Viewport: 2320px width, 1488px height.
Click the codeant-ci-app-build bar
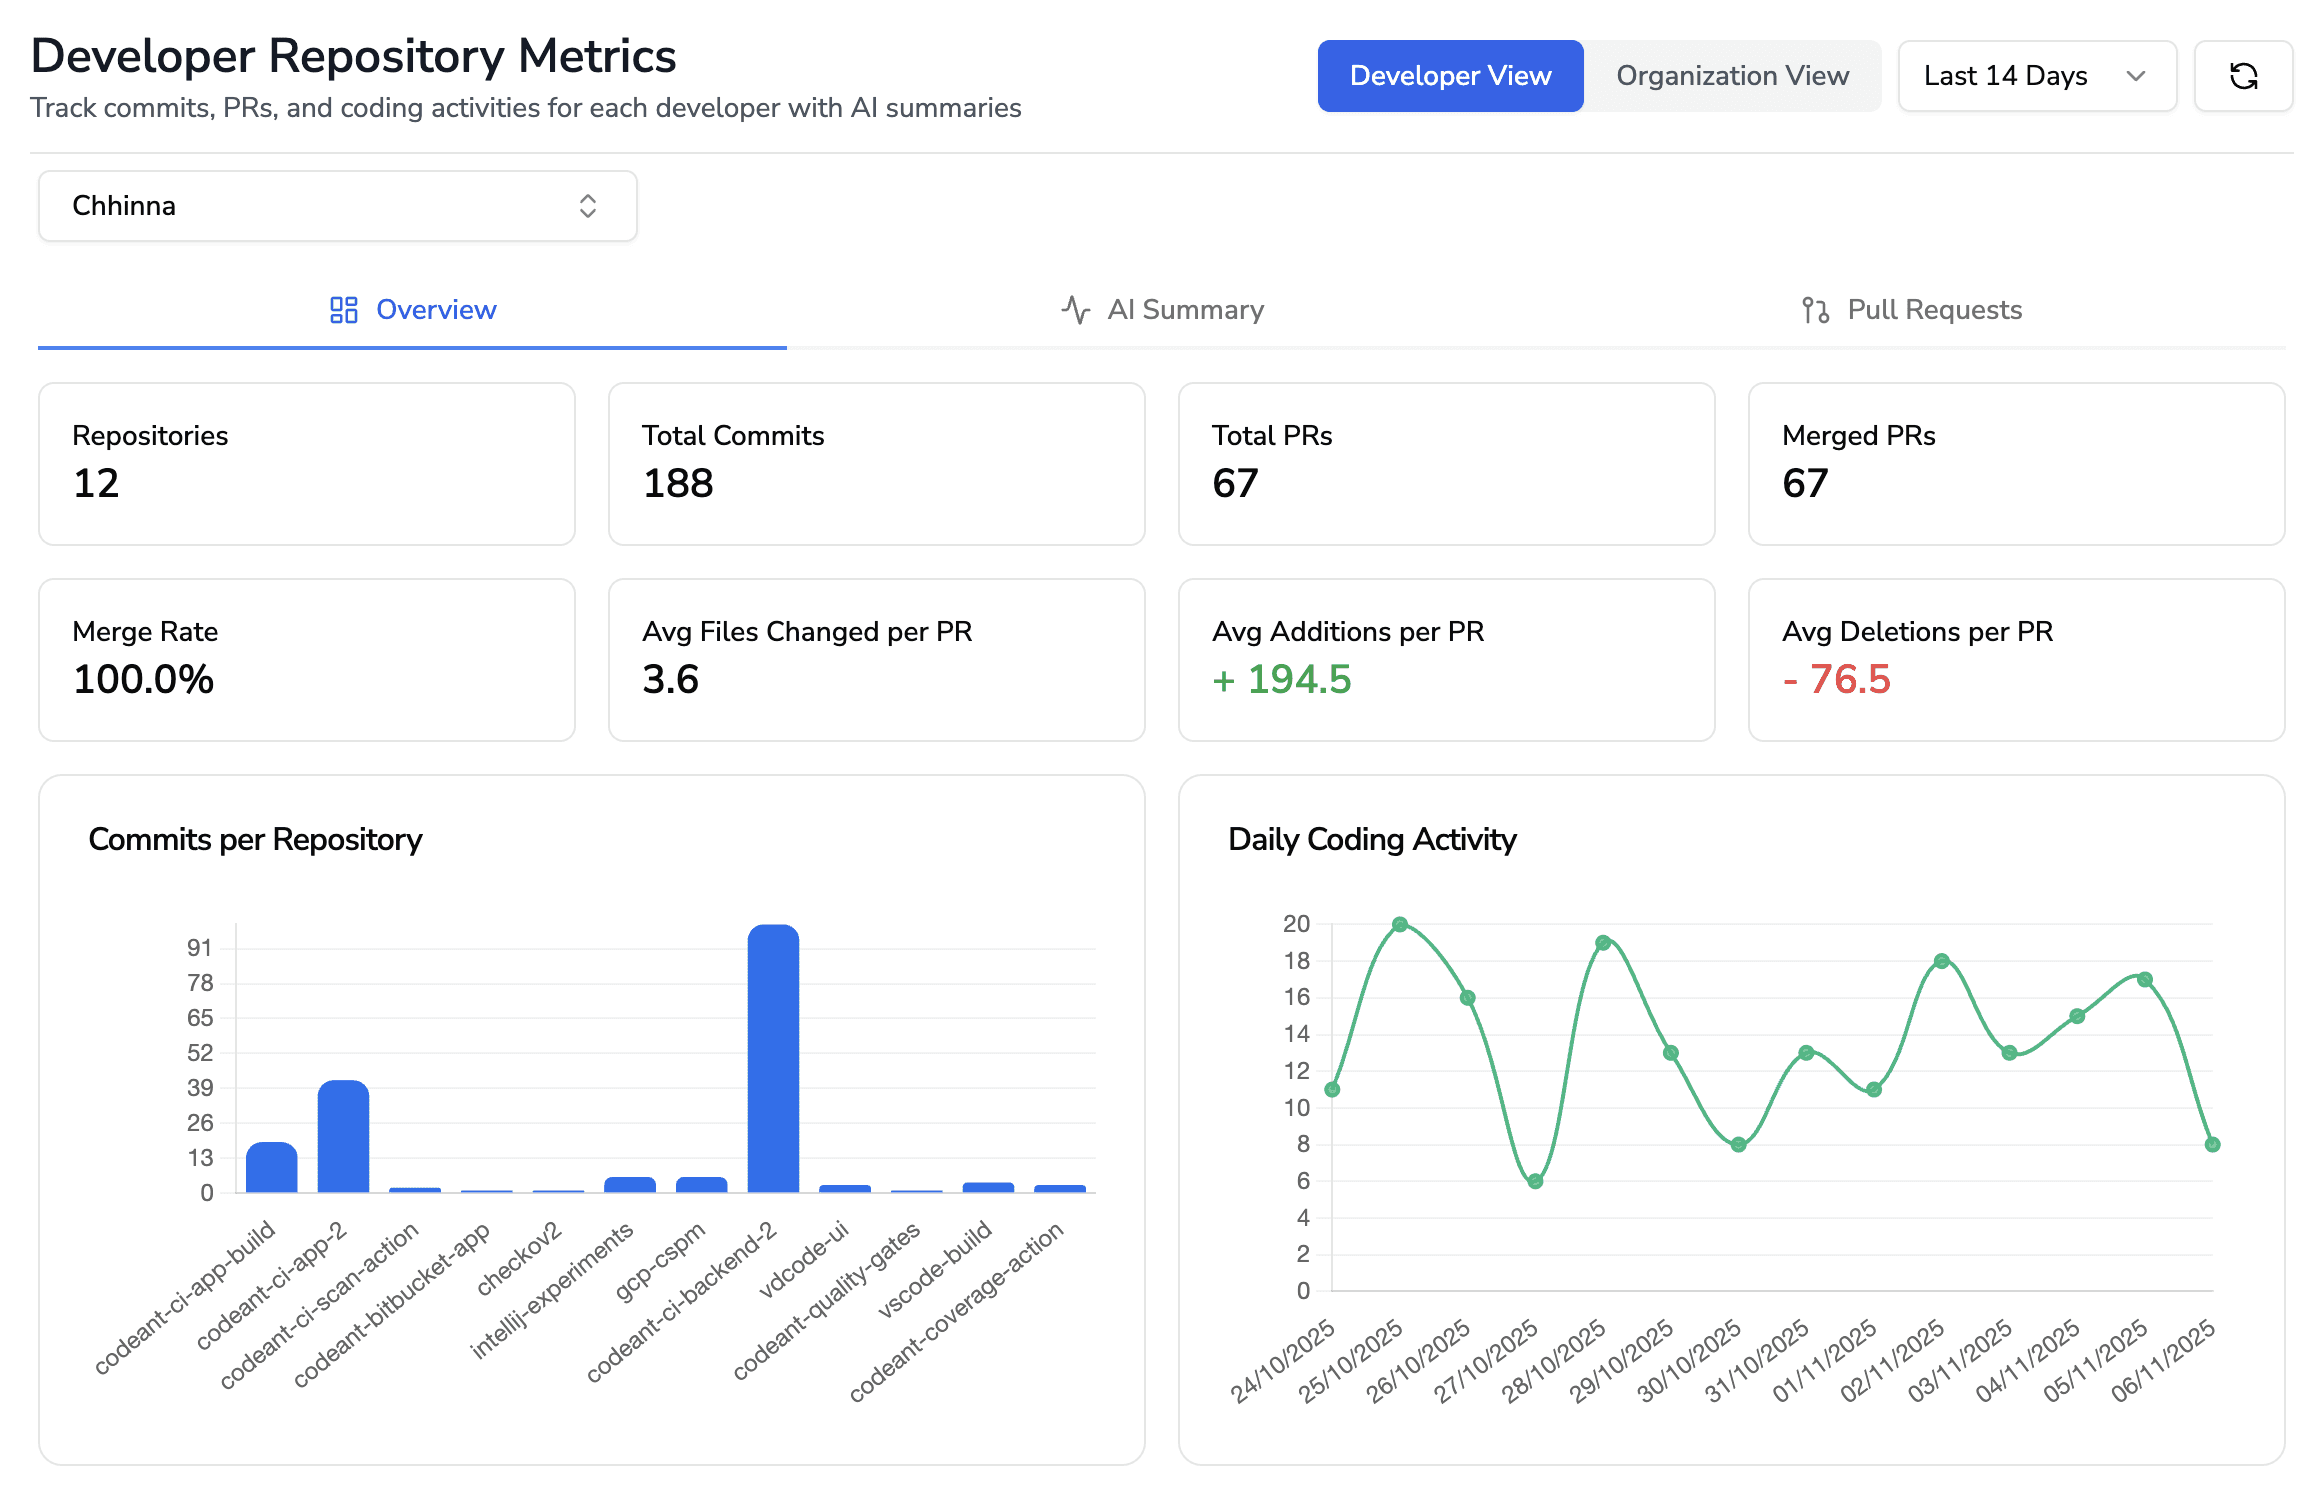click(x=272, y=1168)
